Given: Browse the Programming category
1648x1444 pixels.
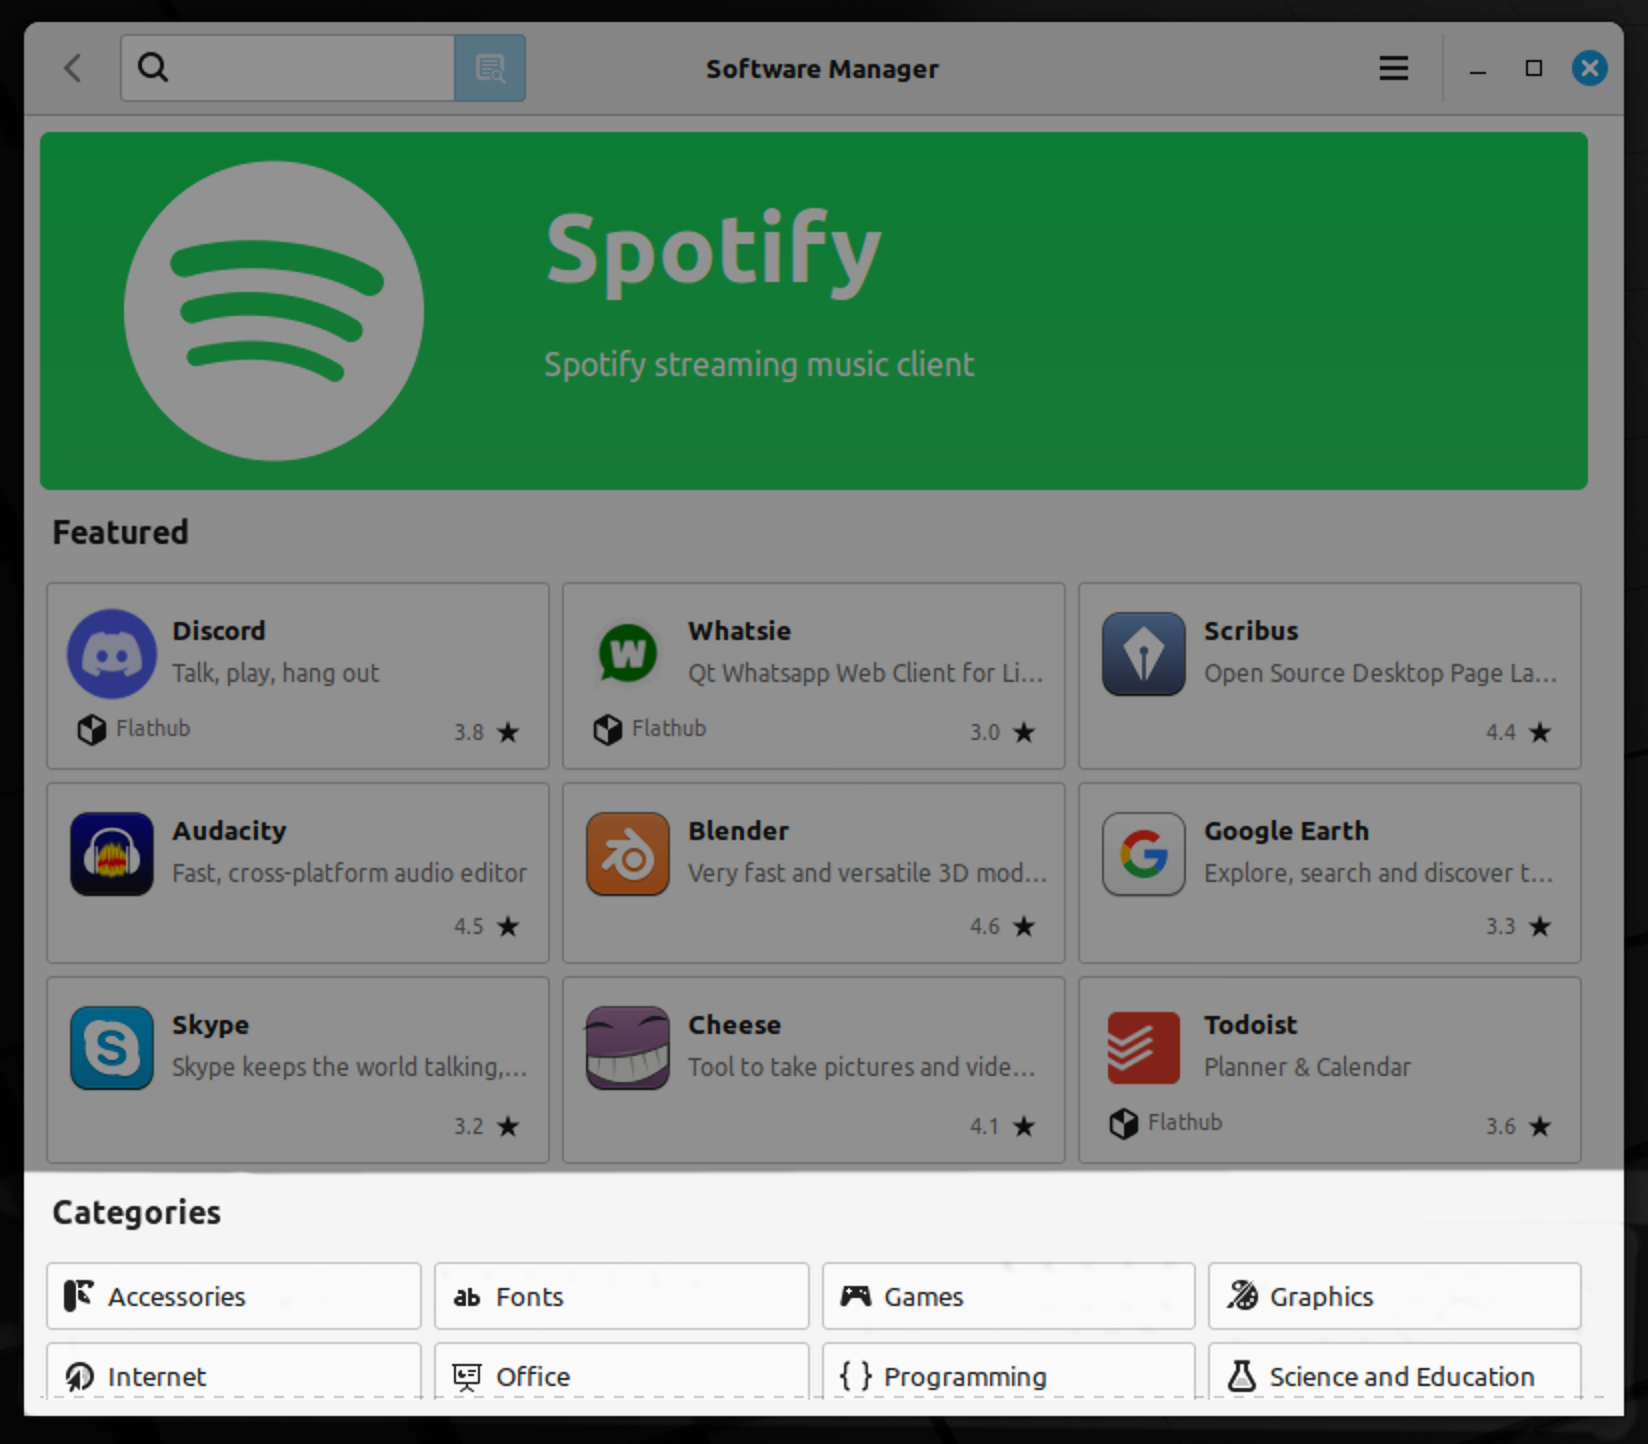Looking at the screenshot, I should coord(1008,1371).
